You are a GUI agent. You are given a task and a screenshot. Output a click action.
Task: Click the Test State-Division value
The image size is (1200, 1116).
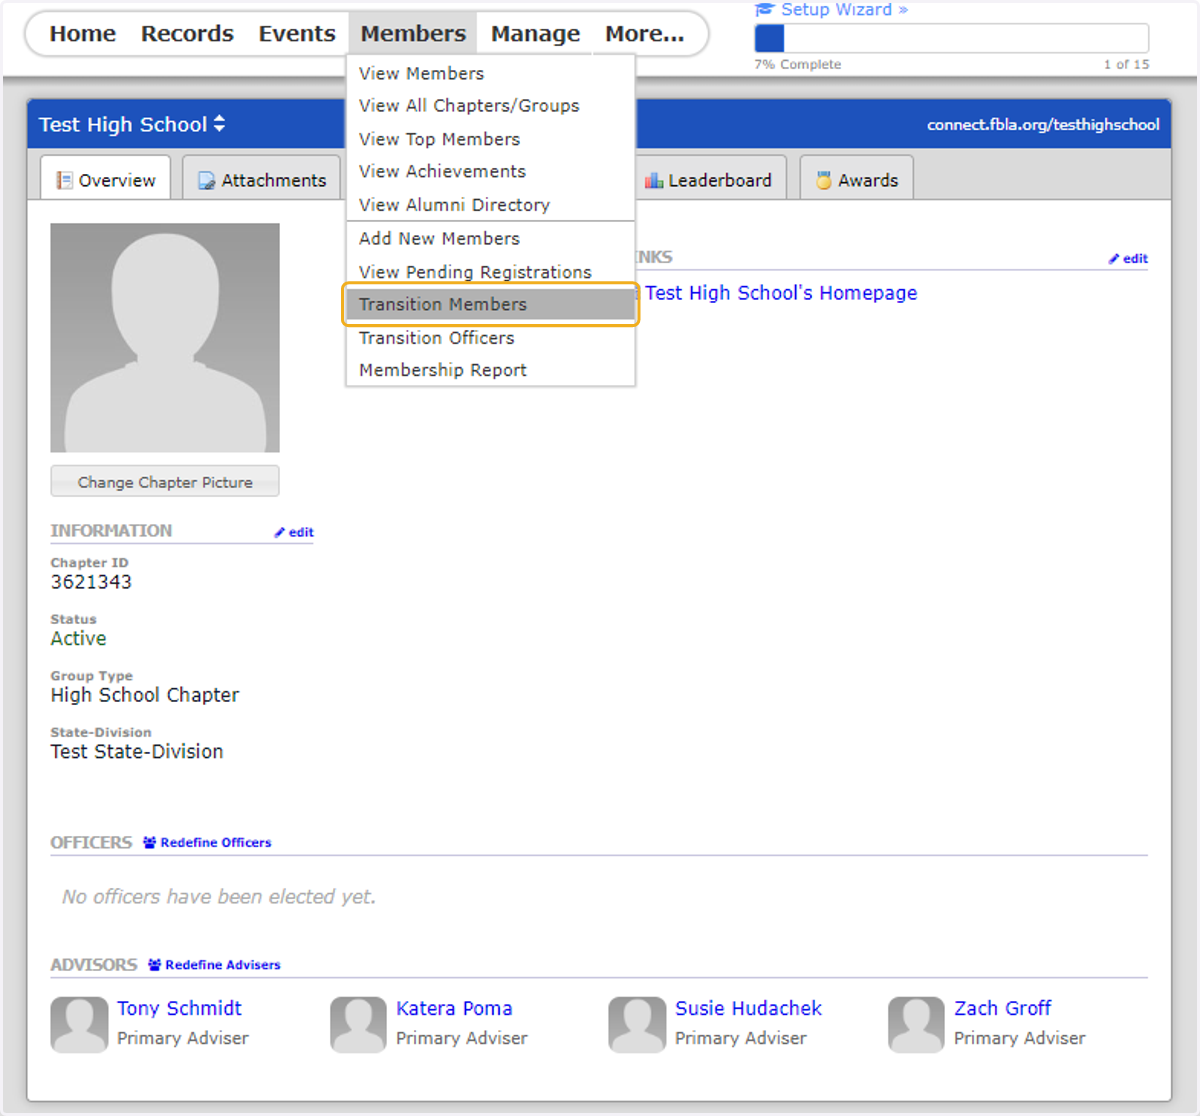click(x=137, y=752)
